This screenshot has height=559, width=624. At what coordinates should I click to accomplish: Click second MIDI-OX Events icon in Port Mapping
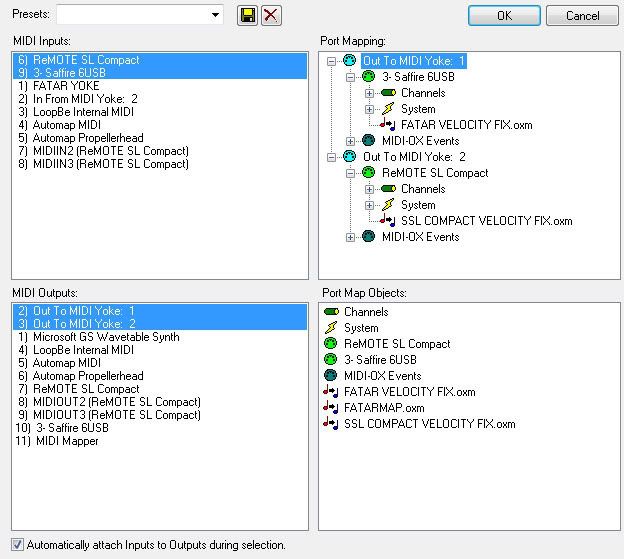(x=369, y=236)
